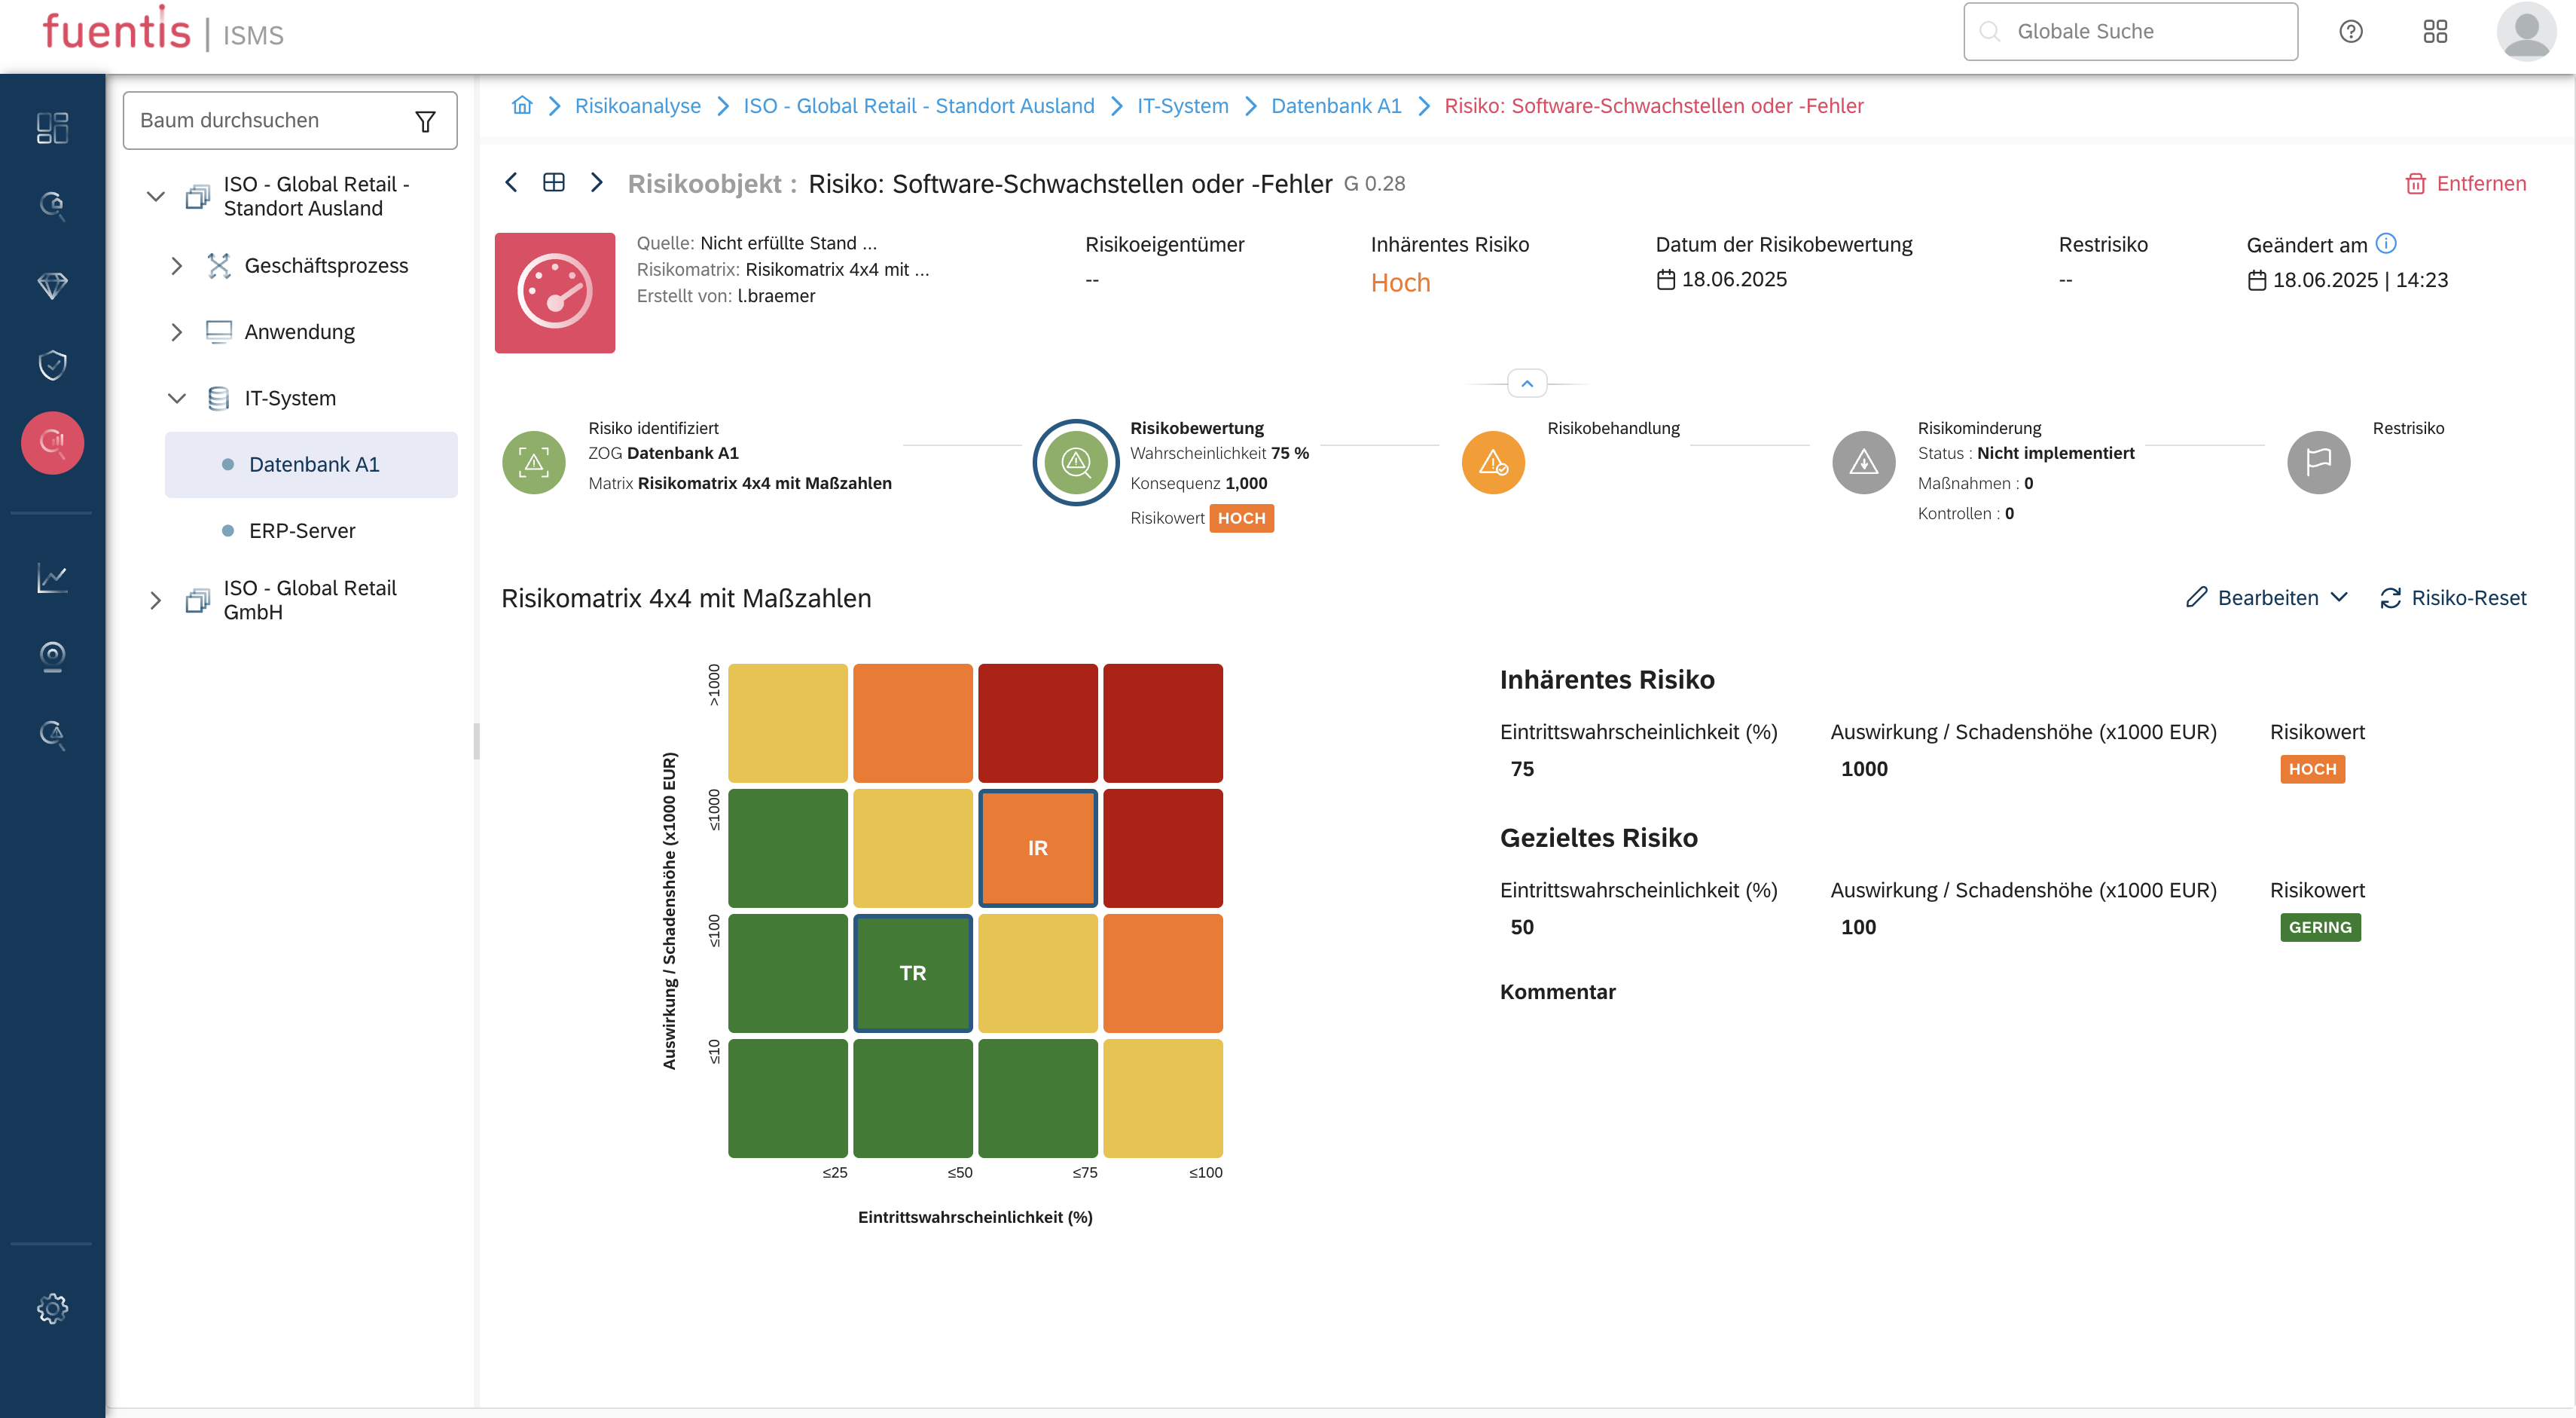Open the apps grid icon in header
Screen dimensions: 2576x1418
point(2435,32)
